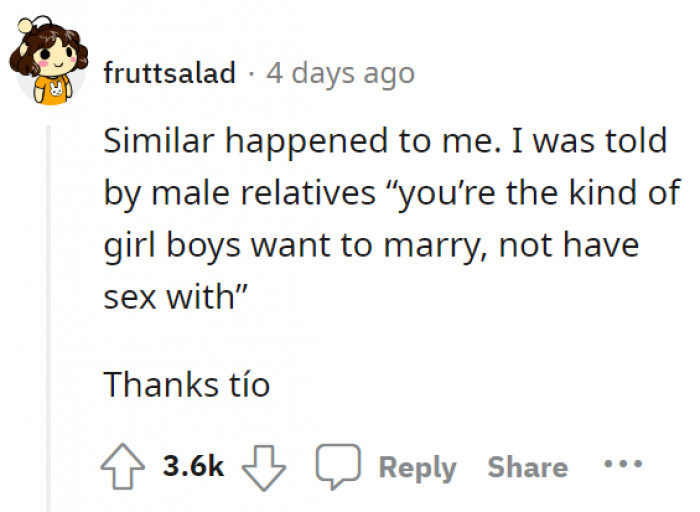Open the three-dot more options menu
The width and height of the screenshot is (700, 512).
(619, 466)
